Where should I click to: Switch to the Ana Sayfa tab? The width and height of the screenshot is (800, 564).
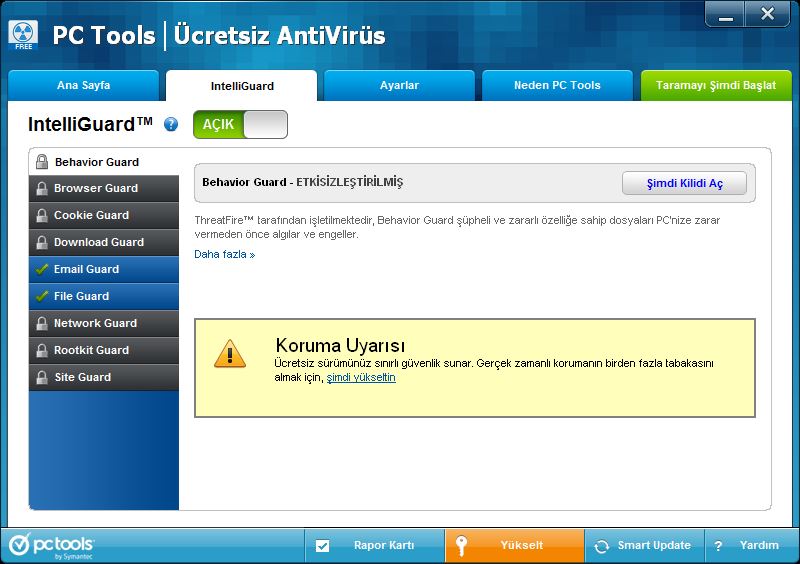[83, 85]
